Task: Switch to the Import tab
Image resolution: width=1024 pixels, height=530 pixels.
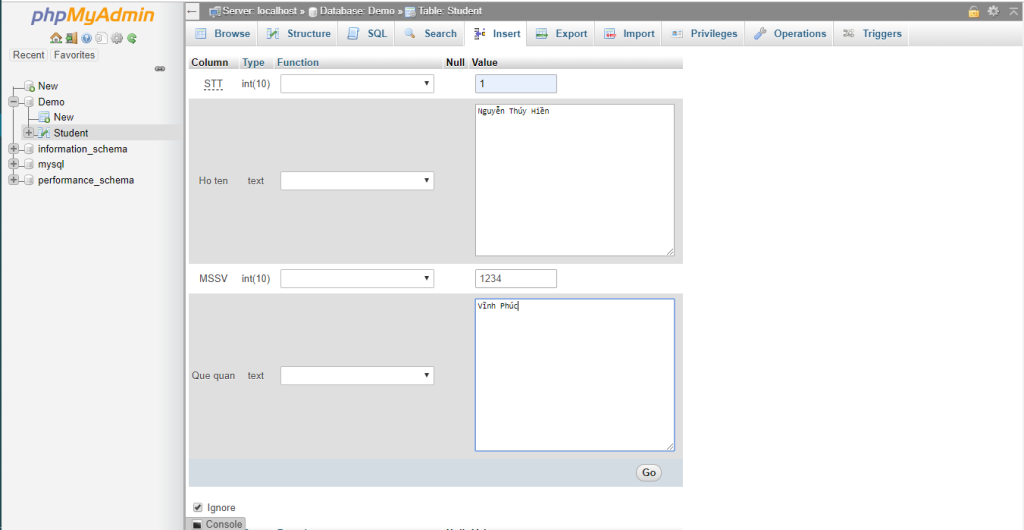Action: pos(629,34)
